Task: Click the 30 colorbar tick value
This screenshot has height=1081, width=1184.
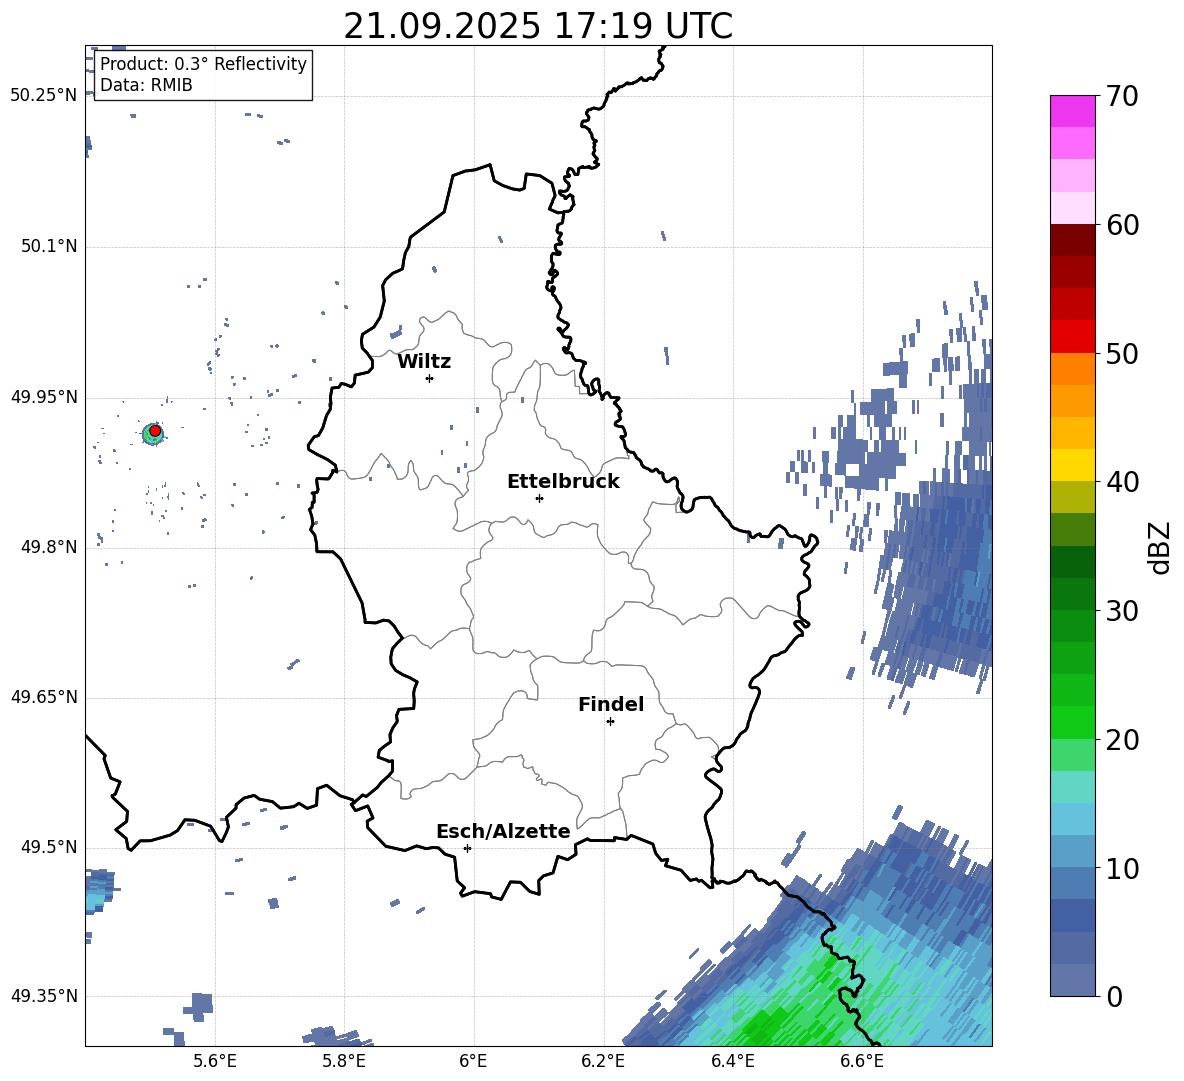Action: click(1122, 611)
